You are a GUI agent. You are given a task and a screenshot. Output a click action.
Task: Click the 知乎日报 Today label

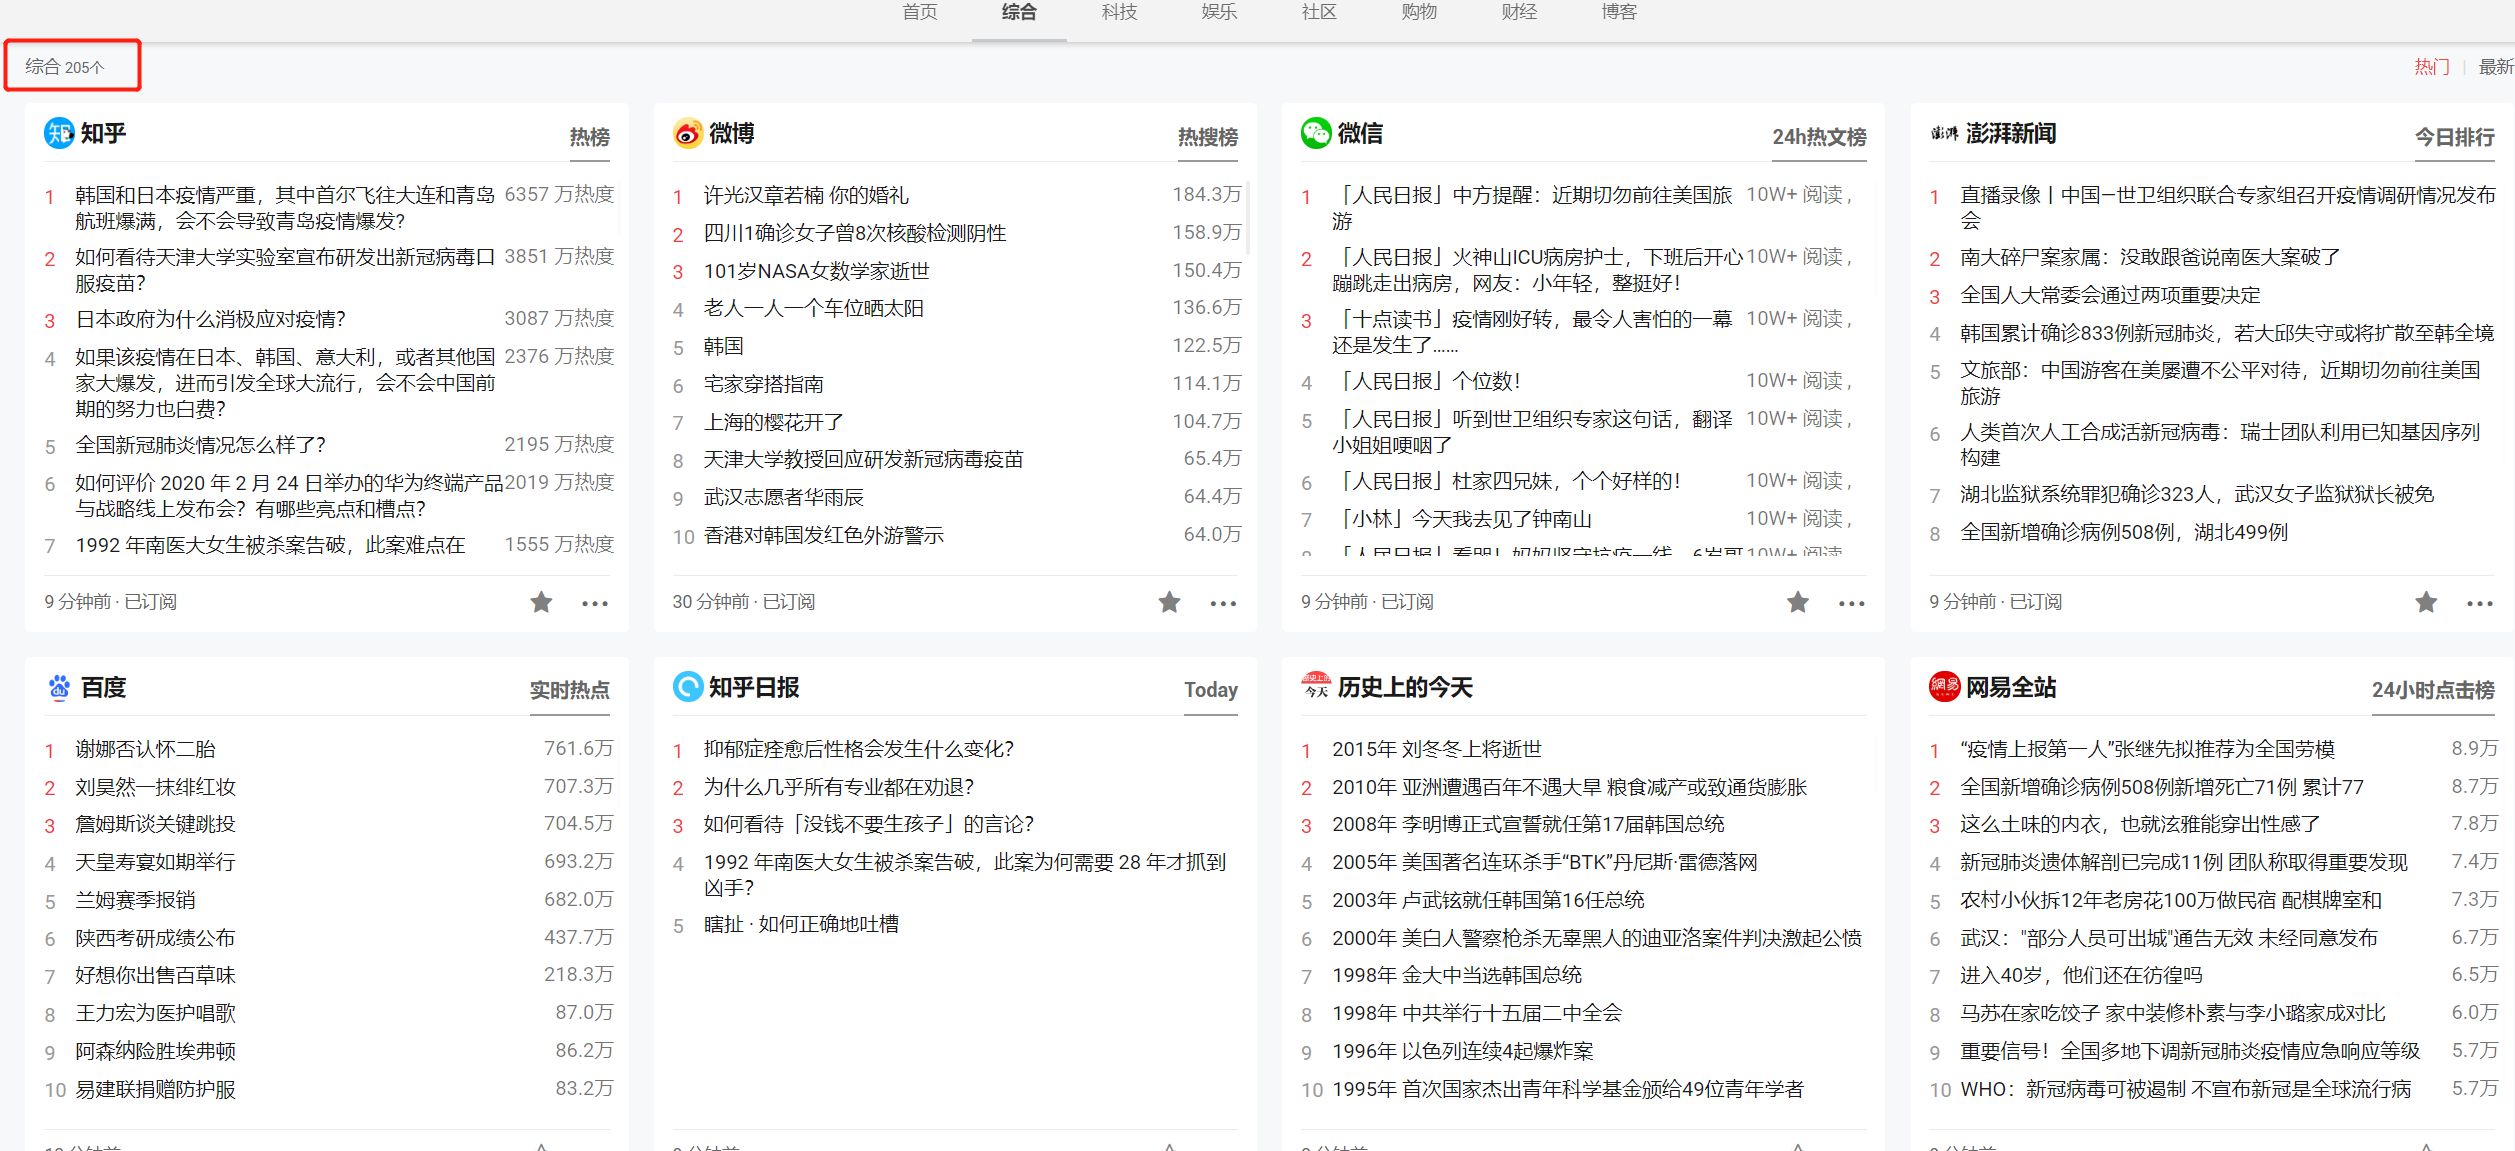(x=1211, y=690)
